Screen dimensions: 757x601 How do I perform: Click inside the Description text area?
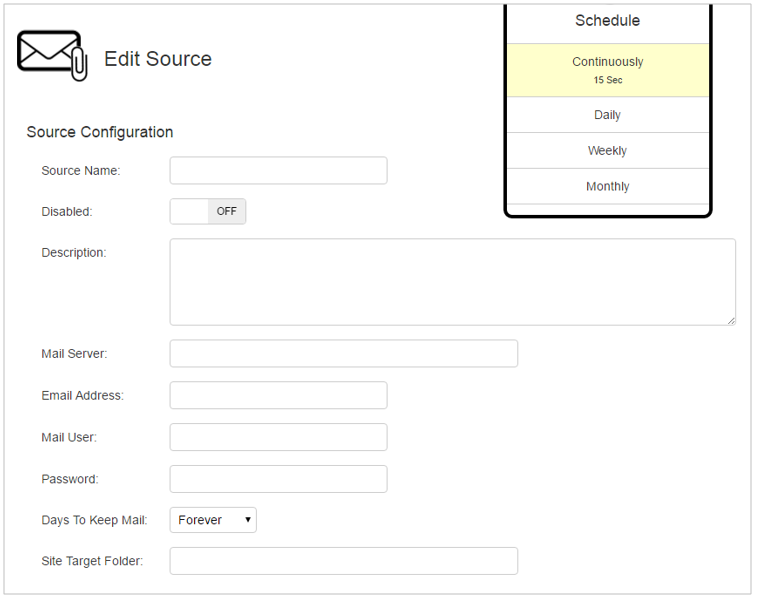coord(453,282)
